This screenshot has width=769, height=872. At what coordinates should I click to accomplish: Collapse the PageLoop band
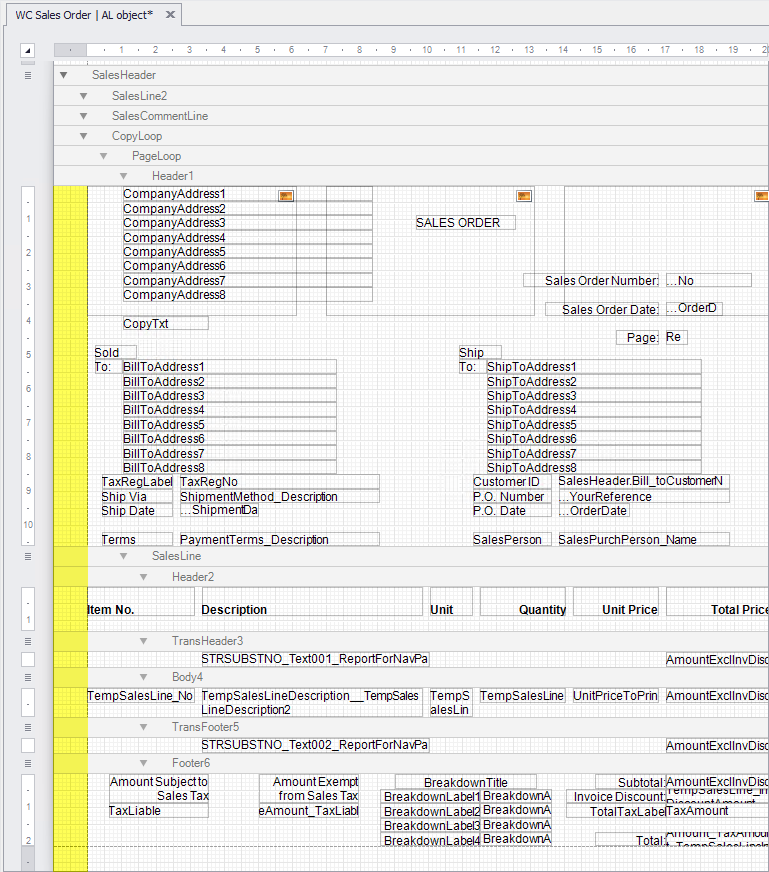click(103, 156)
